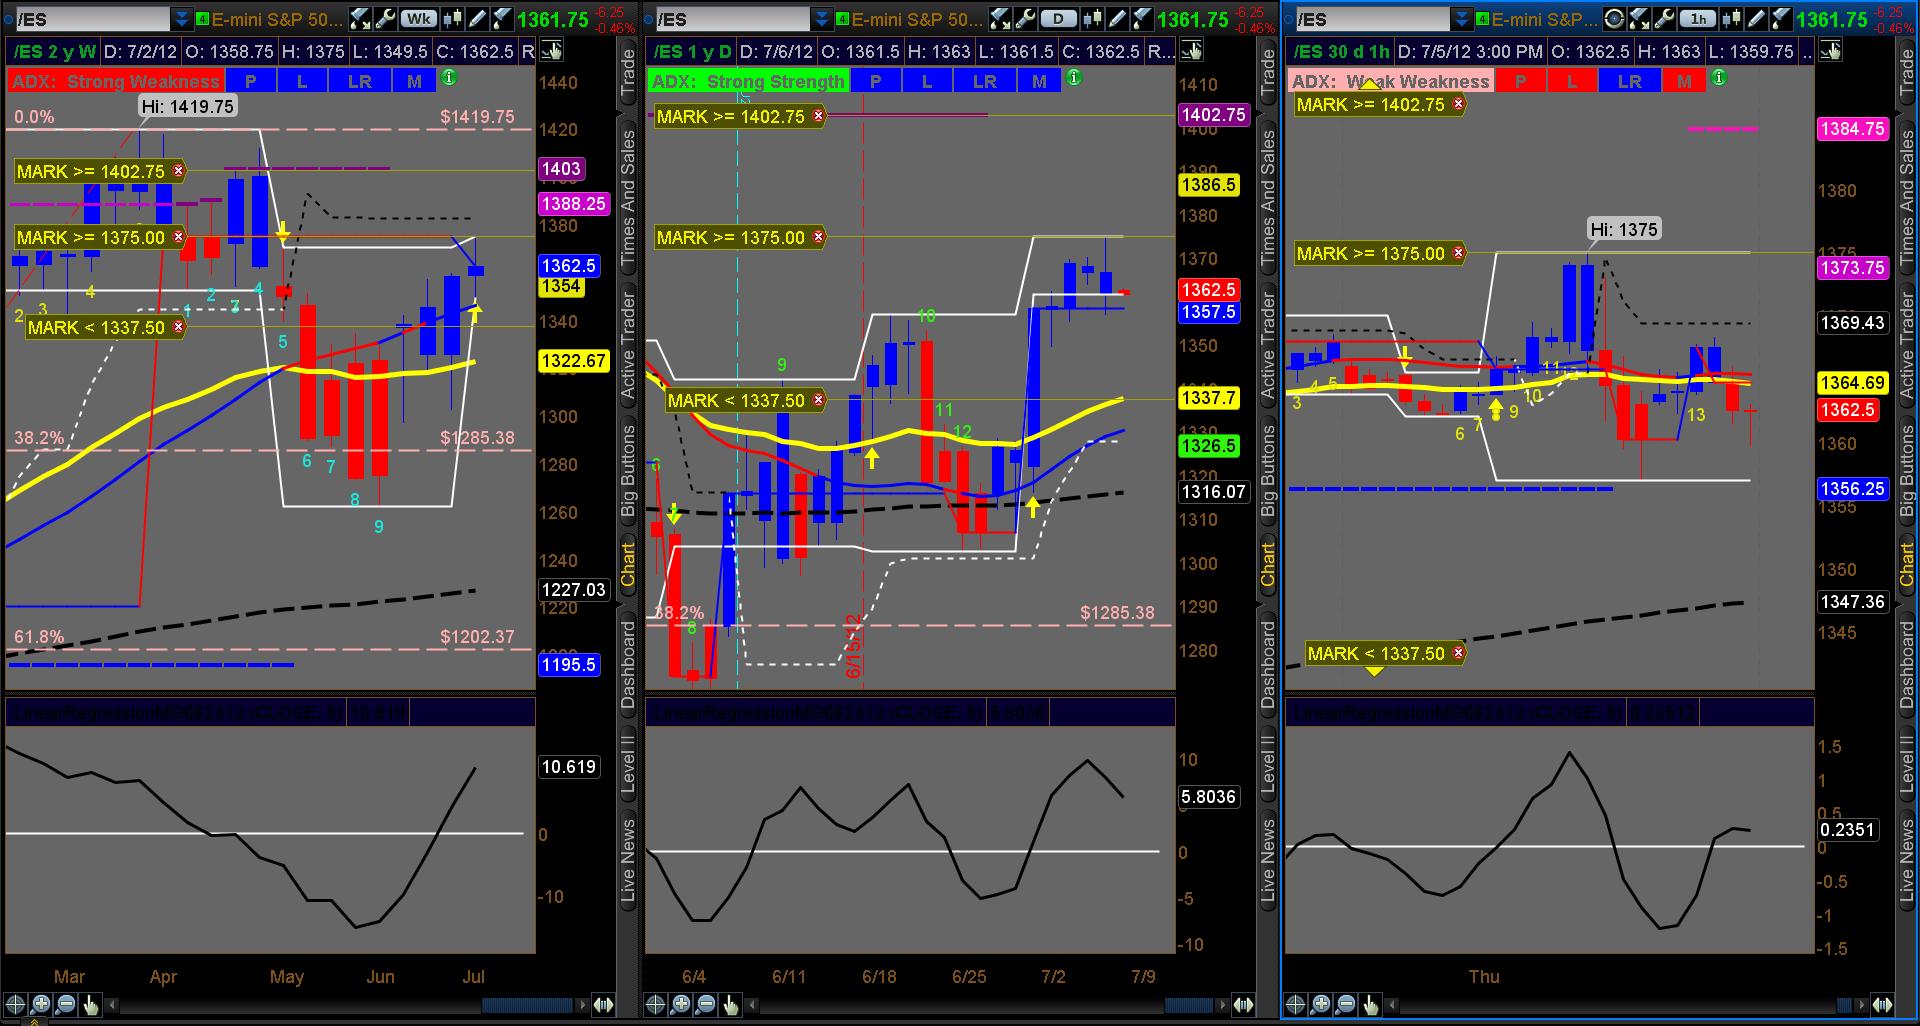Screen dimensions: 1920x1026
Task: Select the drawing pencil tool in weekly chart
Action: (478, 19)
